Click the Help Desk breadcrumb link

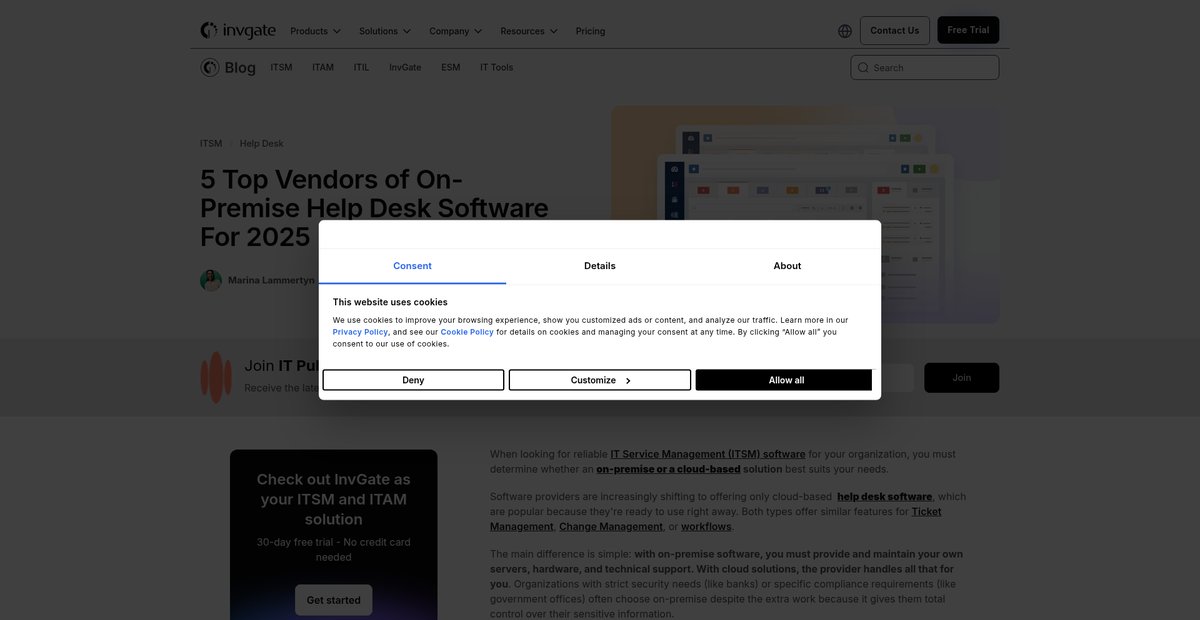pyautogui.click(x=261, y=144)
